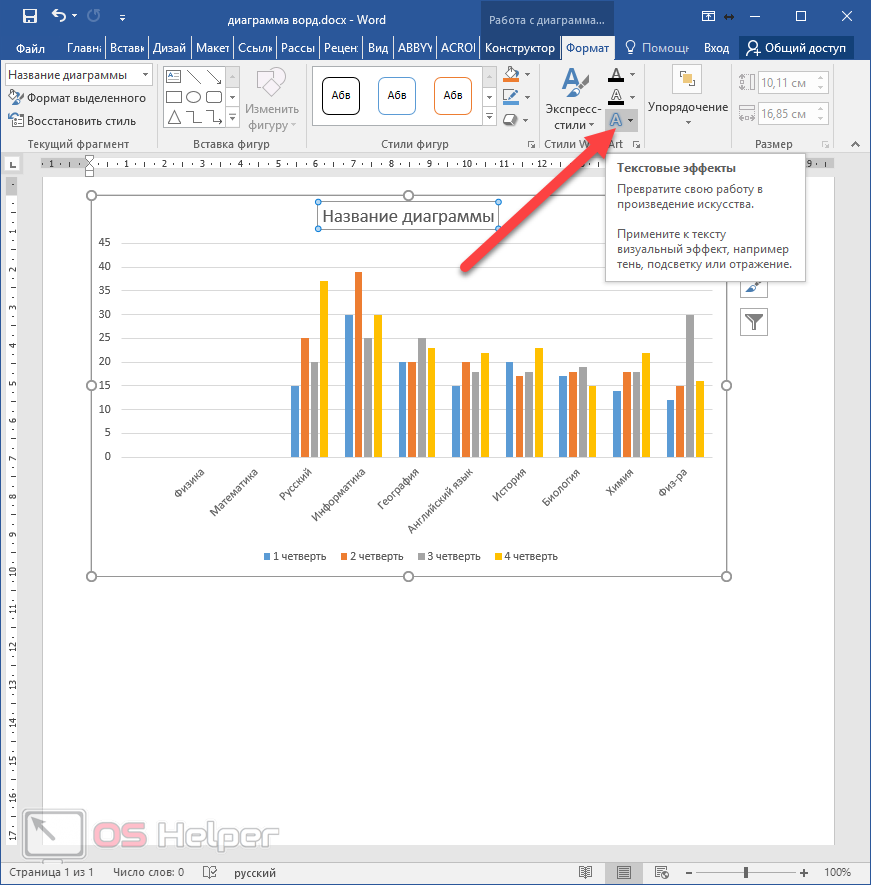This screenshot has height=885, width=871.
Task: Open the Конструктор ribbon tab
Action: pos(518,48)
